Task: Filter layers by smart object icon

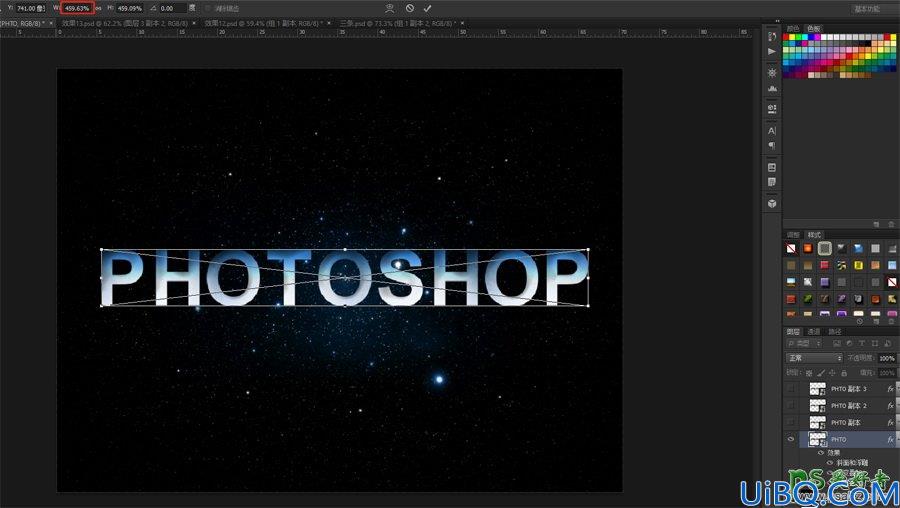Action: (x=887, y=343)
